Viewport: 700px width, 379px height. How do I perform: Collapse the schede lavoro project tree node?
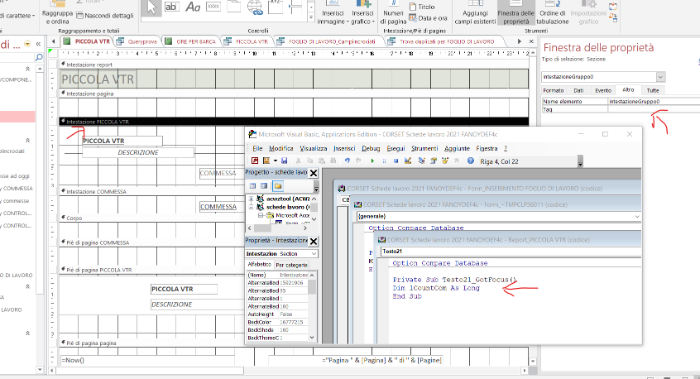click(251, 207)
